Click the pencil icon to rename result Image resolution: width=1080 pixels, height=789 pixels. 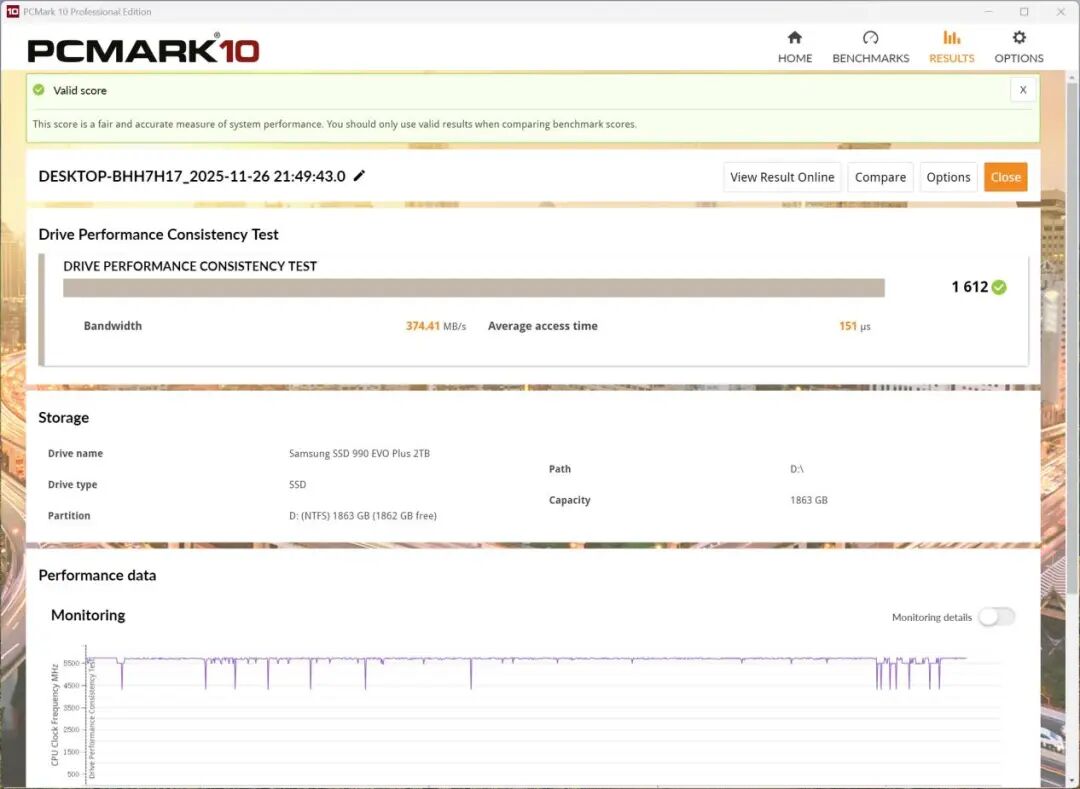[x=360, y=176]
